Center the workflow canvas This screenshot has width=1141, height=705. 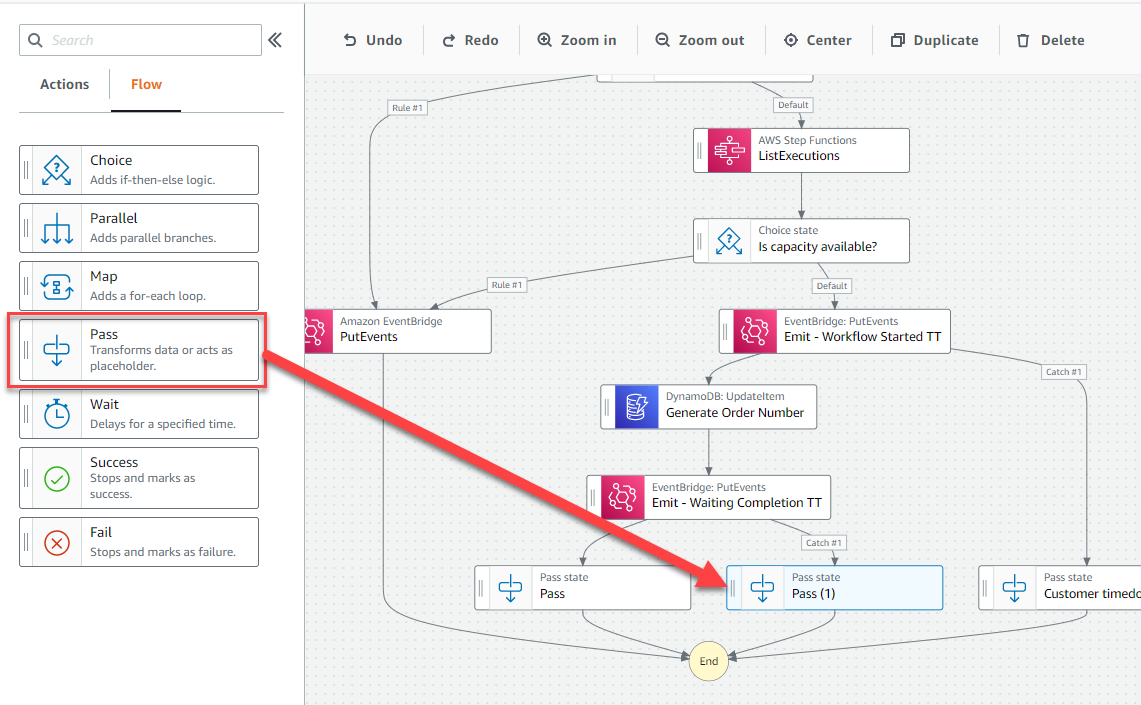click(817, 40)
